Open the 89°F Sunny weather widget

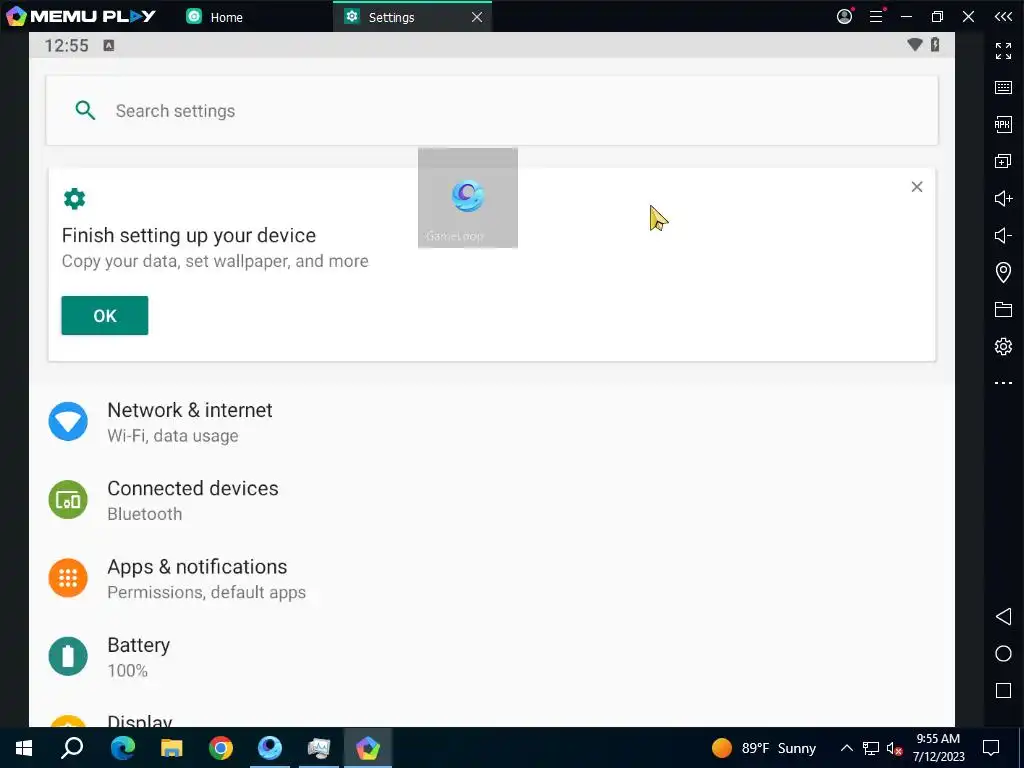click(x=763, y=748)
